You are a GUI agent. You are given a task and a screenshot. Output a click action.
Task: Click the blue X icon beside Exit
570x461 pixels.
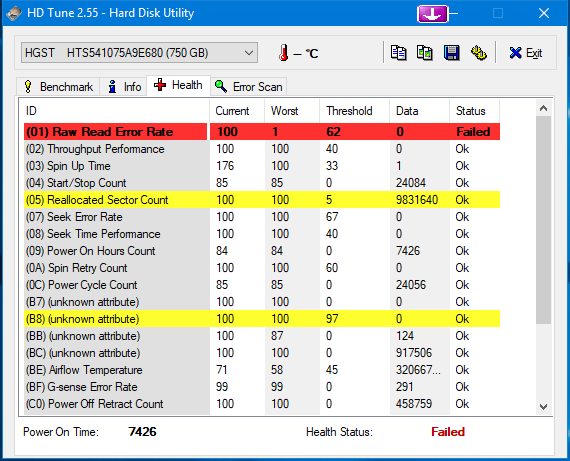pyautogui.click(x=515, y=53)
